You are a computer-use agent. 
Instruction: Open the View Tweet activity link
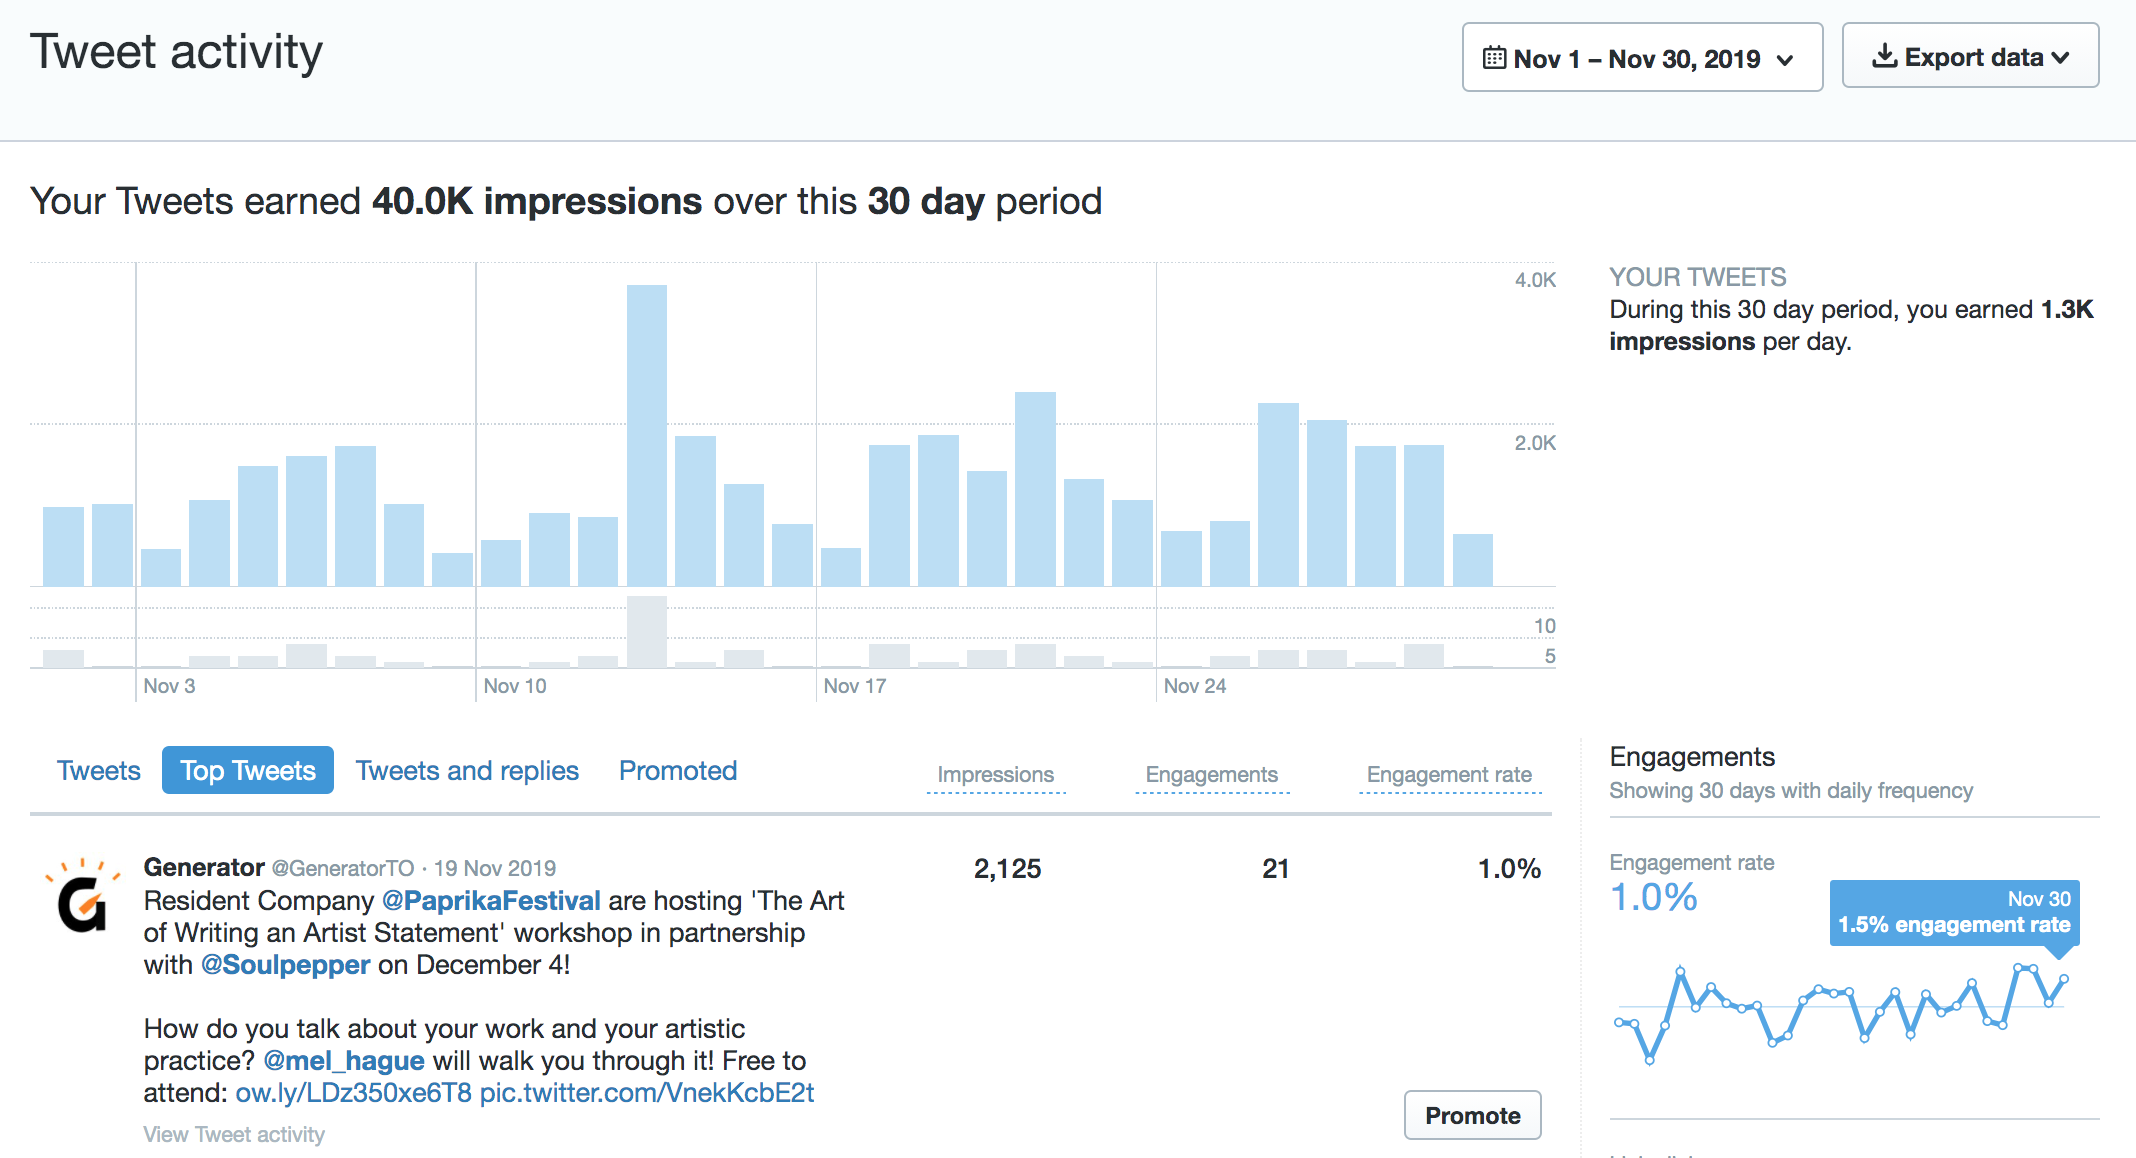pyautogui.click(x=234, y=1134)
